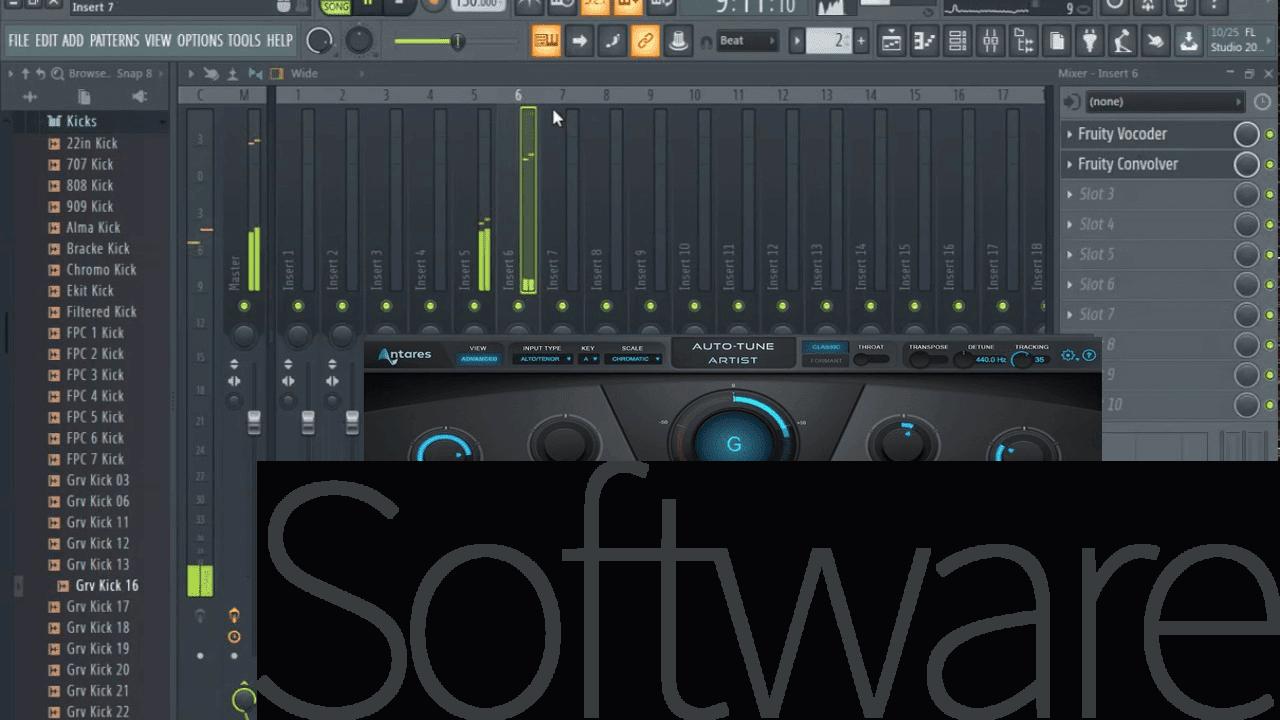Click the Browser tree view icon
The image size is (1280, 720).
coord(1024,41)
